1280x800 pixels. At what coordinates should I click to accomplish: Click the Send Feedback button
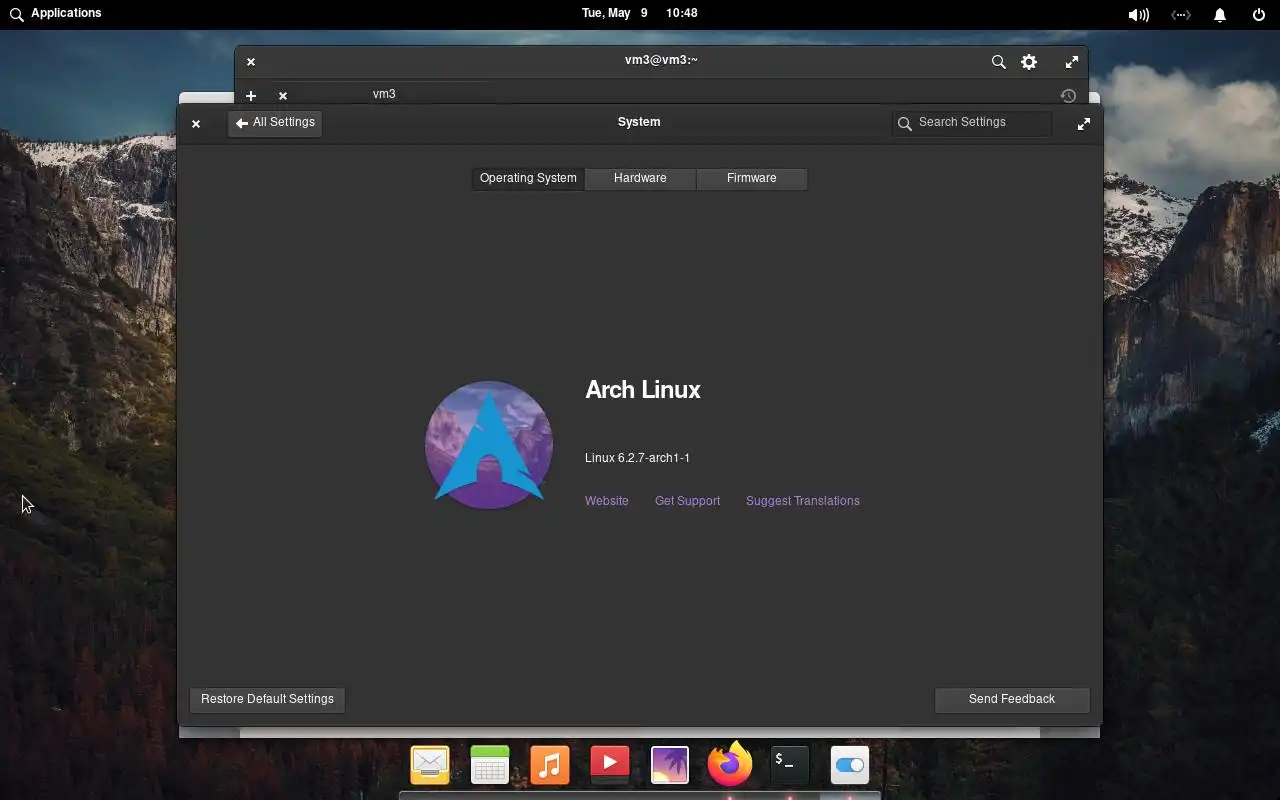[1012, 699]
